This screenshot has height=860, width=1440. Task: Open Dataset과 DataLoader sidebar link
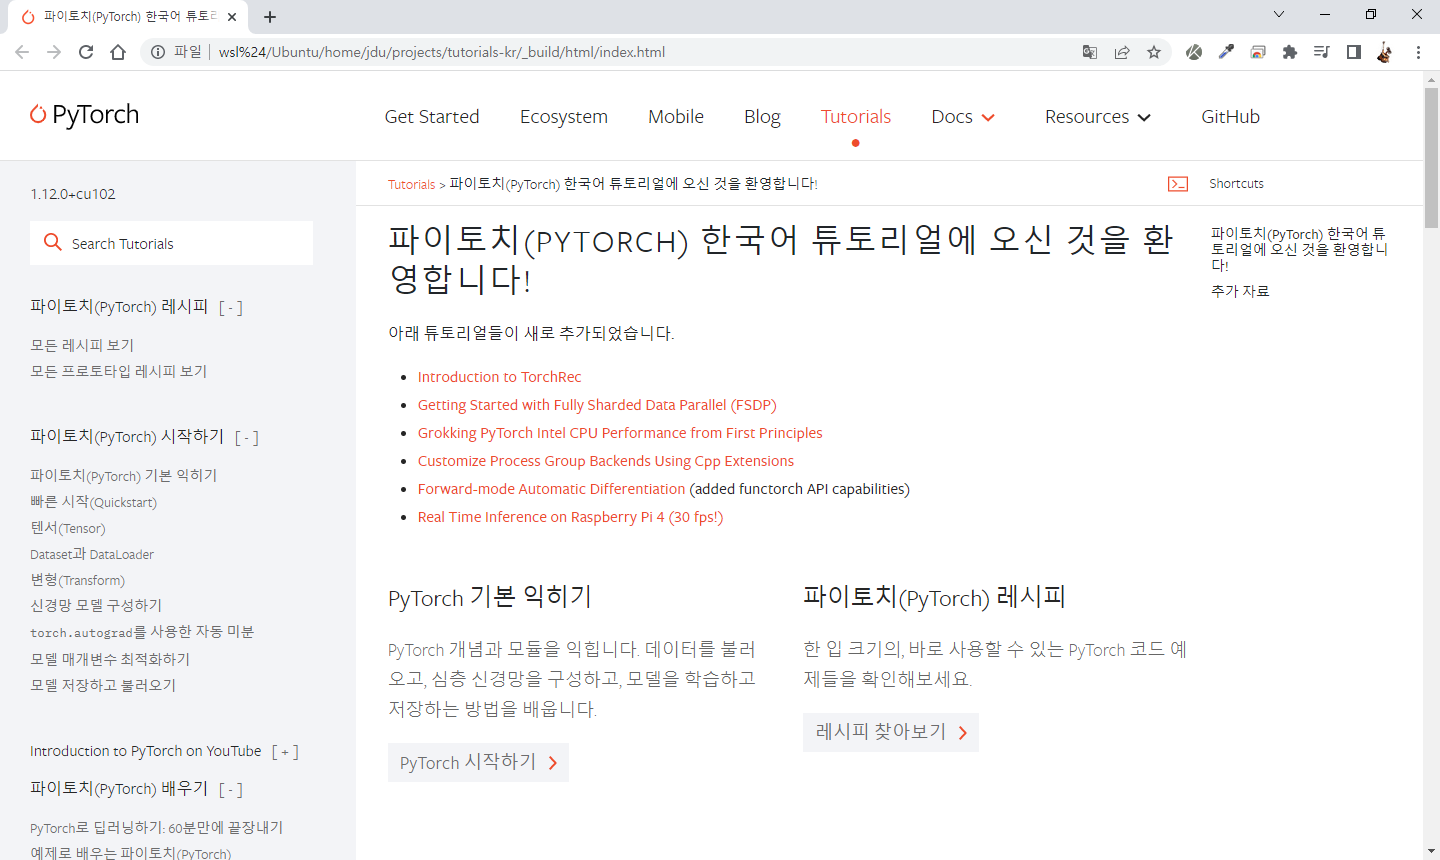pyautogui.click(x=92, y=554)
